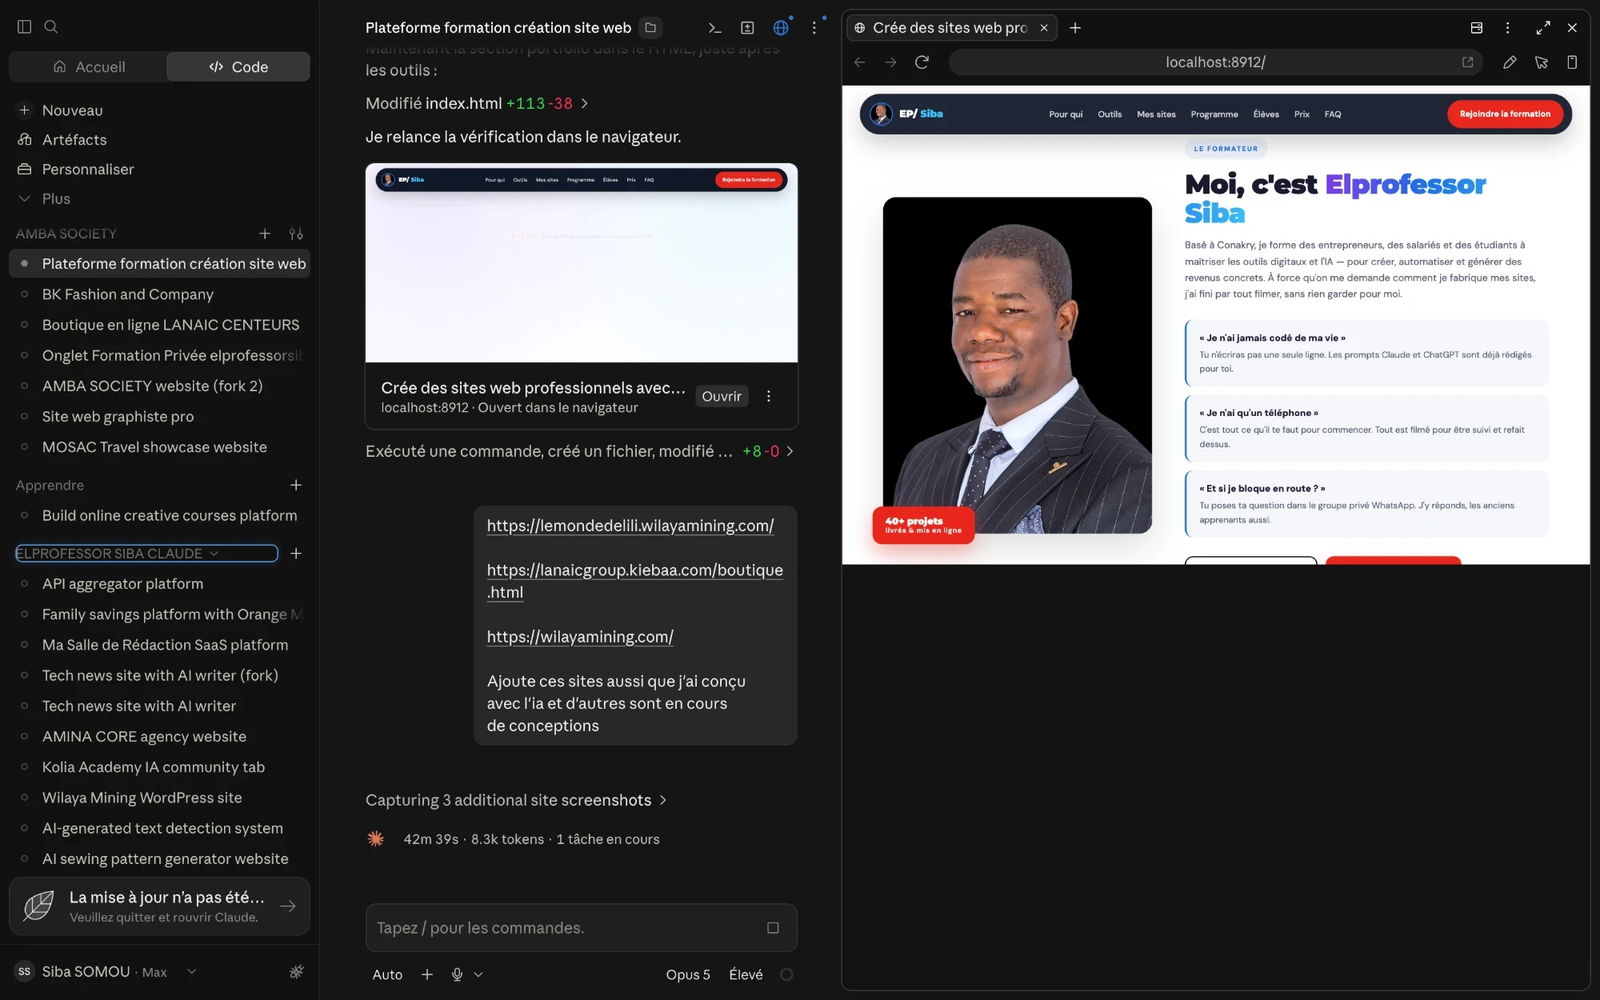Click the update failed notice La mise à jour
Viewport: 1600px width, 1000px height.
(x=160, y=906)
